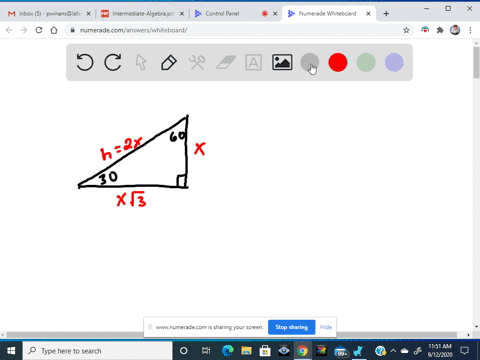Open the taskbar clock and date

point(440,351)
